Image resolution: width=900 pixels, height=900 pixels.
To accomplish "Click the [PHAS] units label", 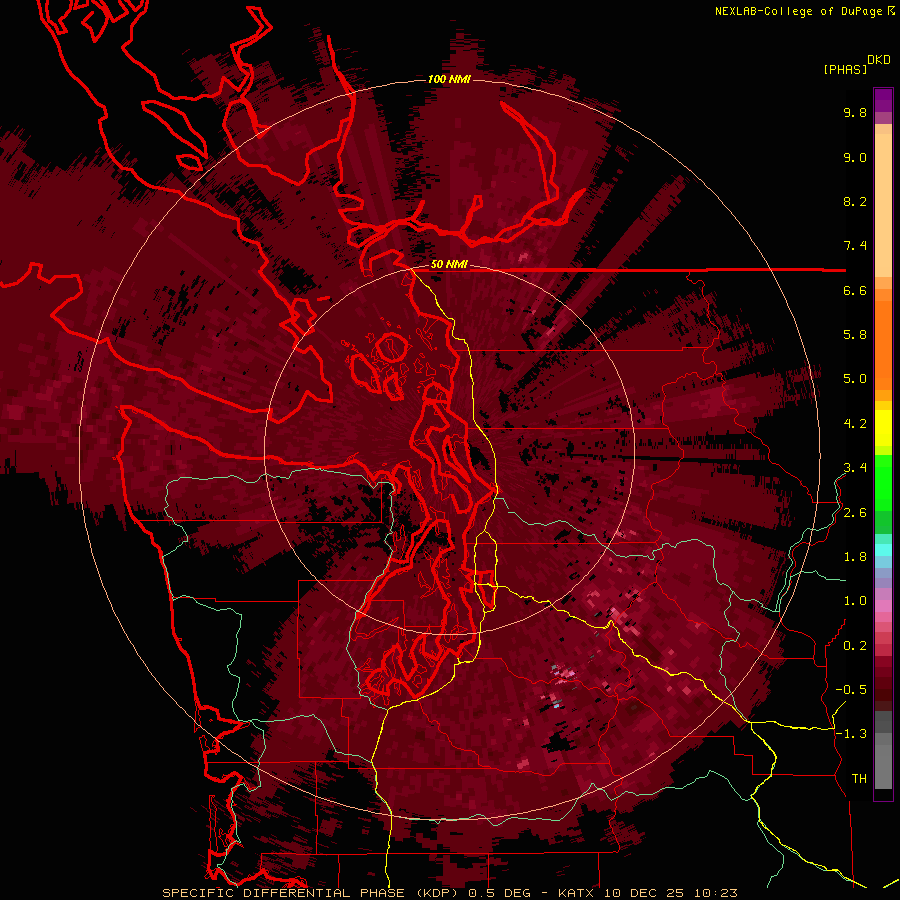I will [x=845, y=69].
